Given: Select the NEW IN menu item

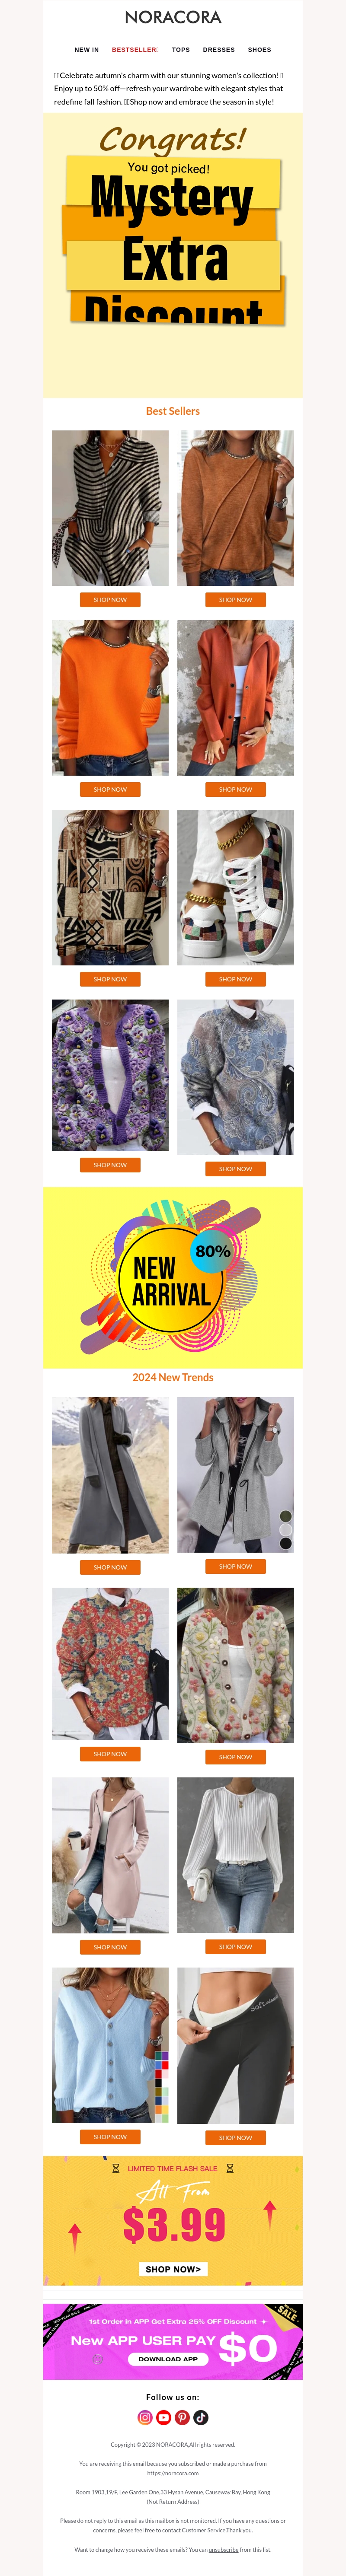Looking at the screenshot, I should 87,49.
